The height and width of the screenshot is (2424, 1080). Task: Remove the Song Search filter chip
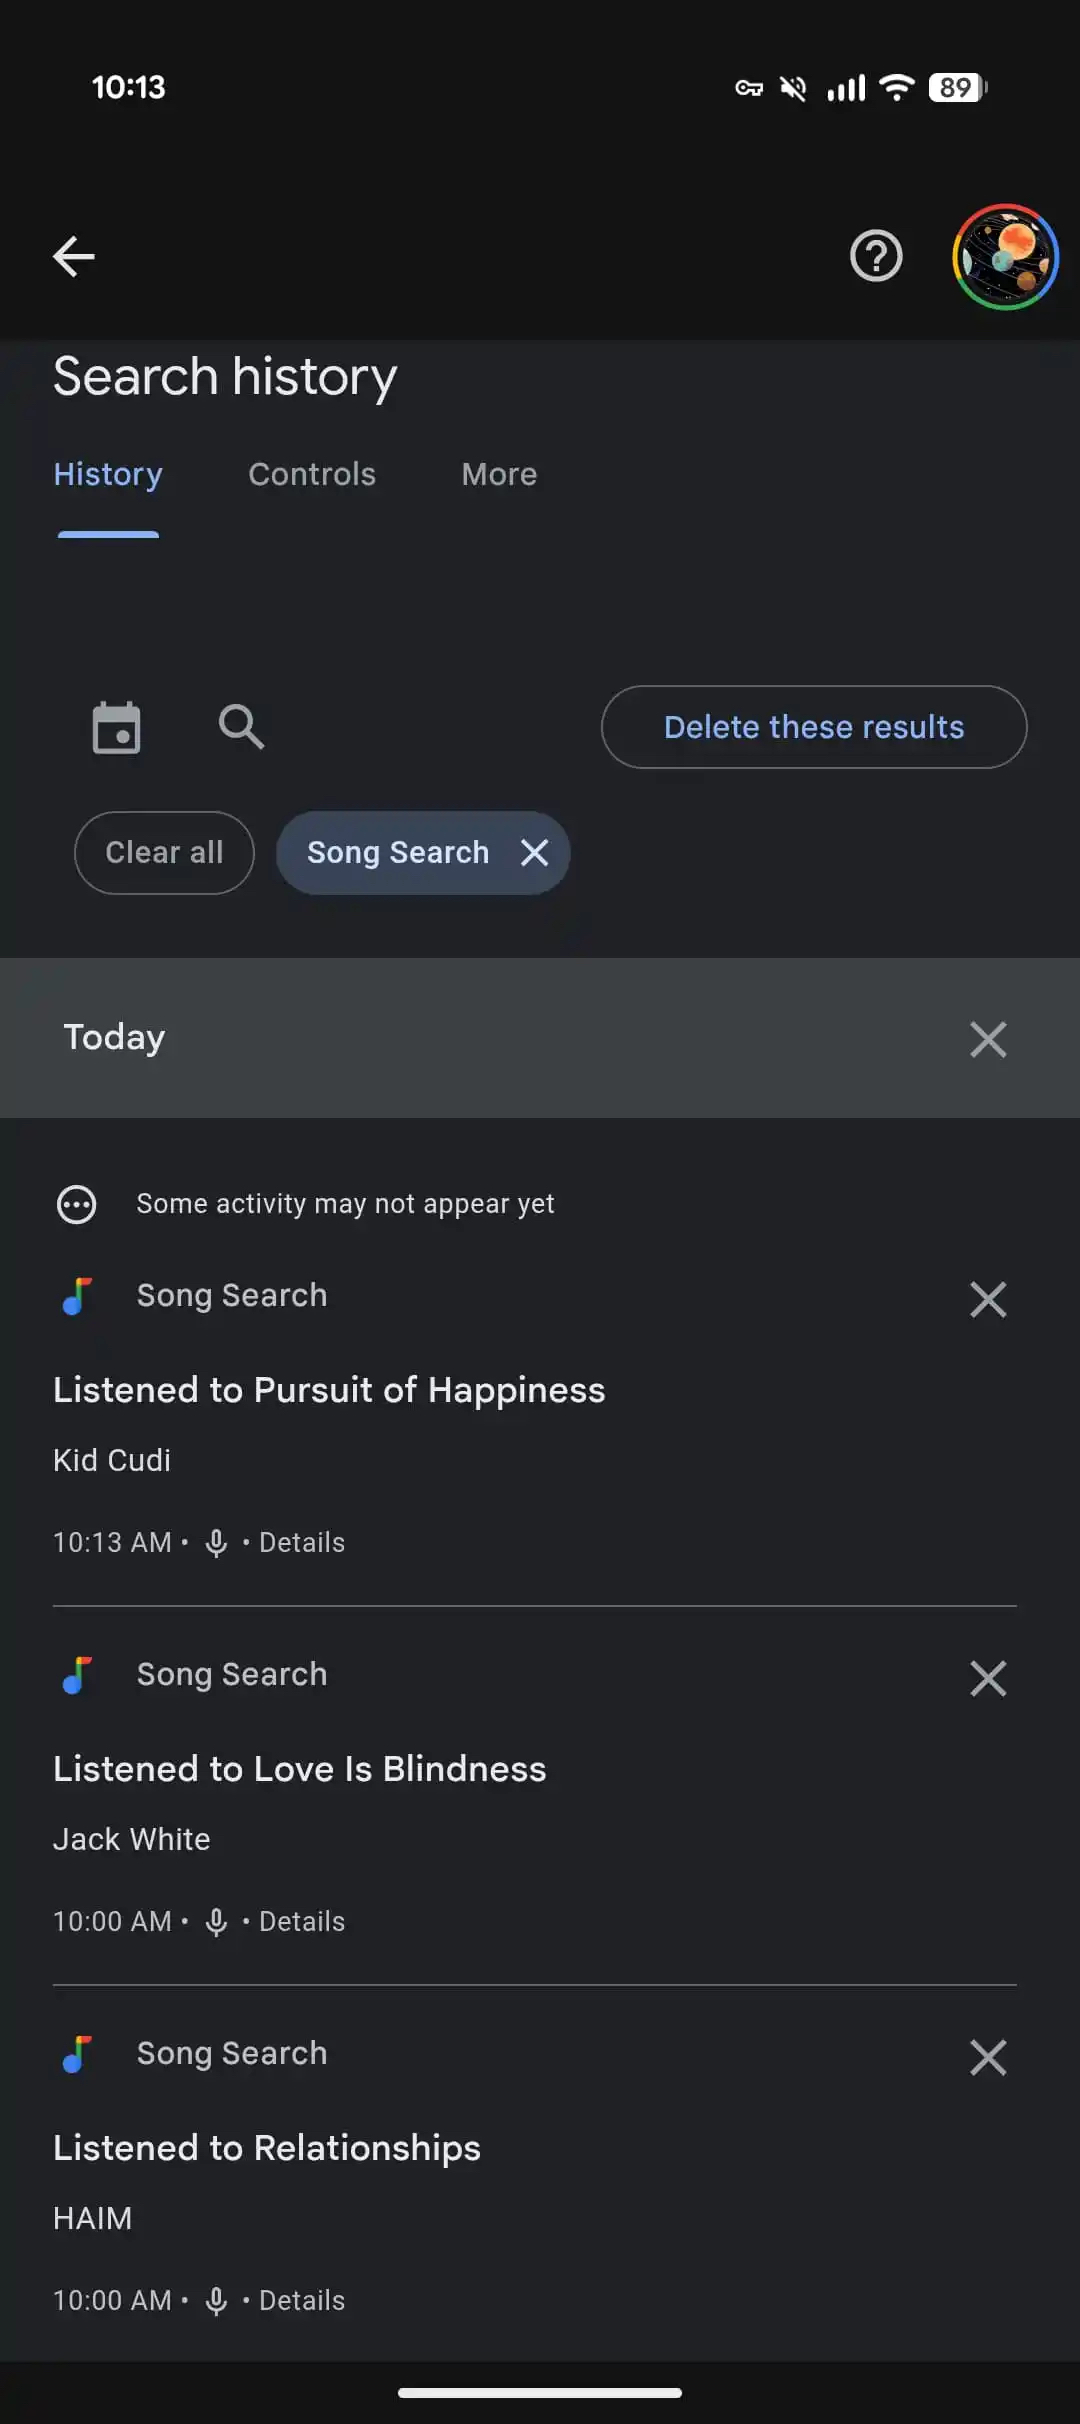[x=535, y=853]
